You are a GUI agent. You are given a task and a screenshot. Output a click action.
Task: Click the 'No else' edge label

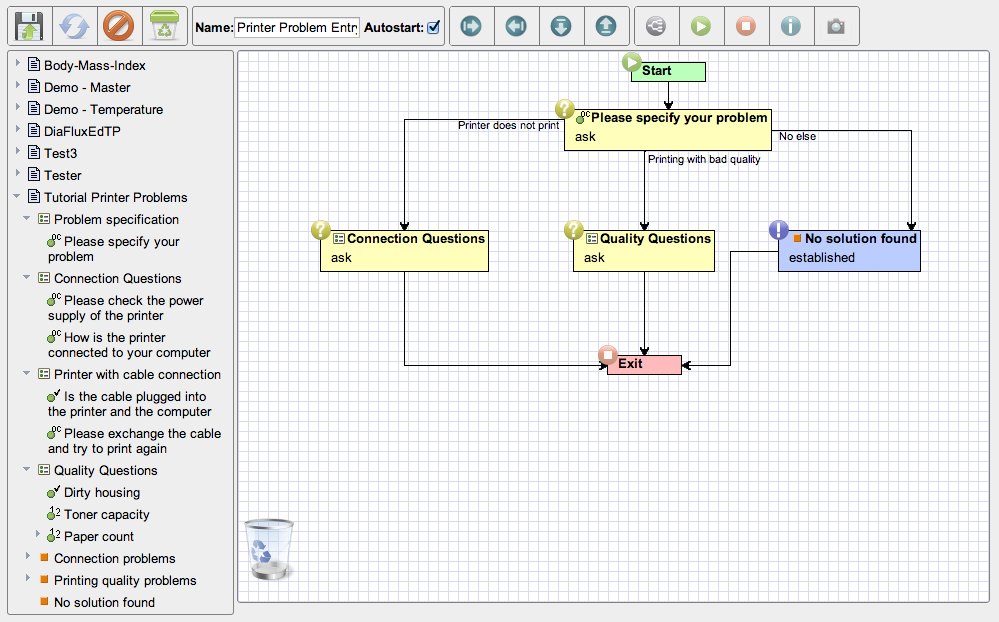(798, 136)
